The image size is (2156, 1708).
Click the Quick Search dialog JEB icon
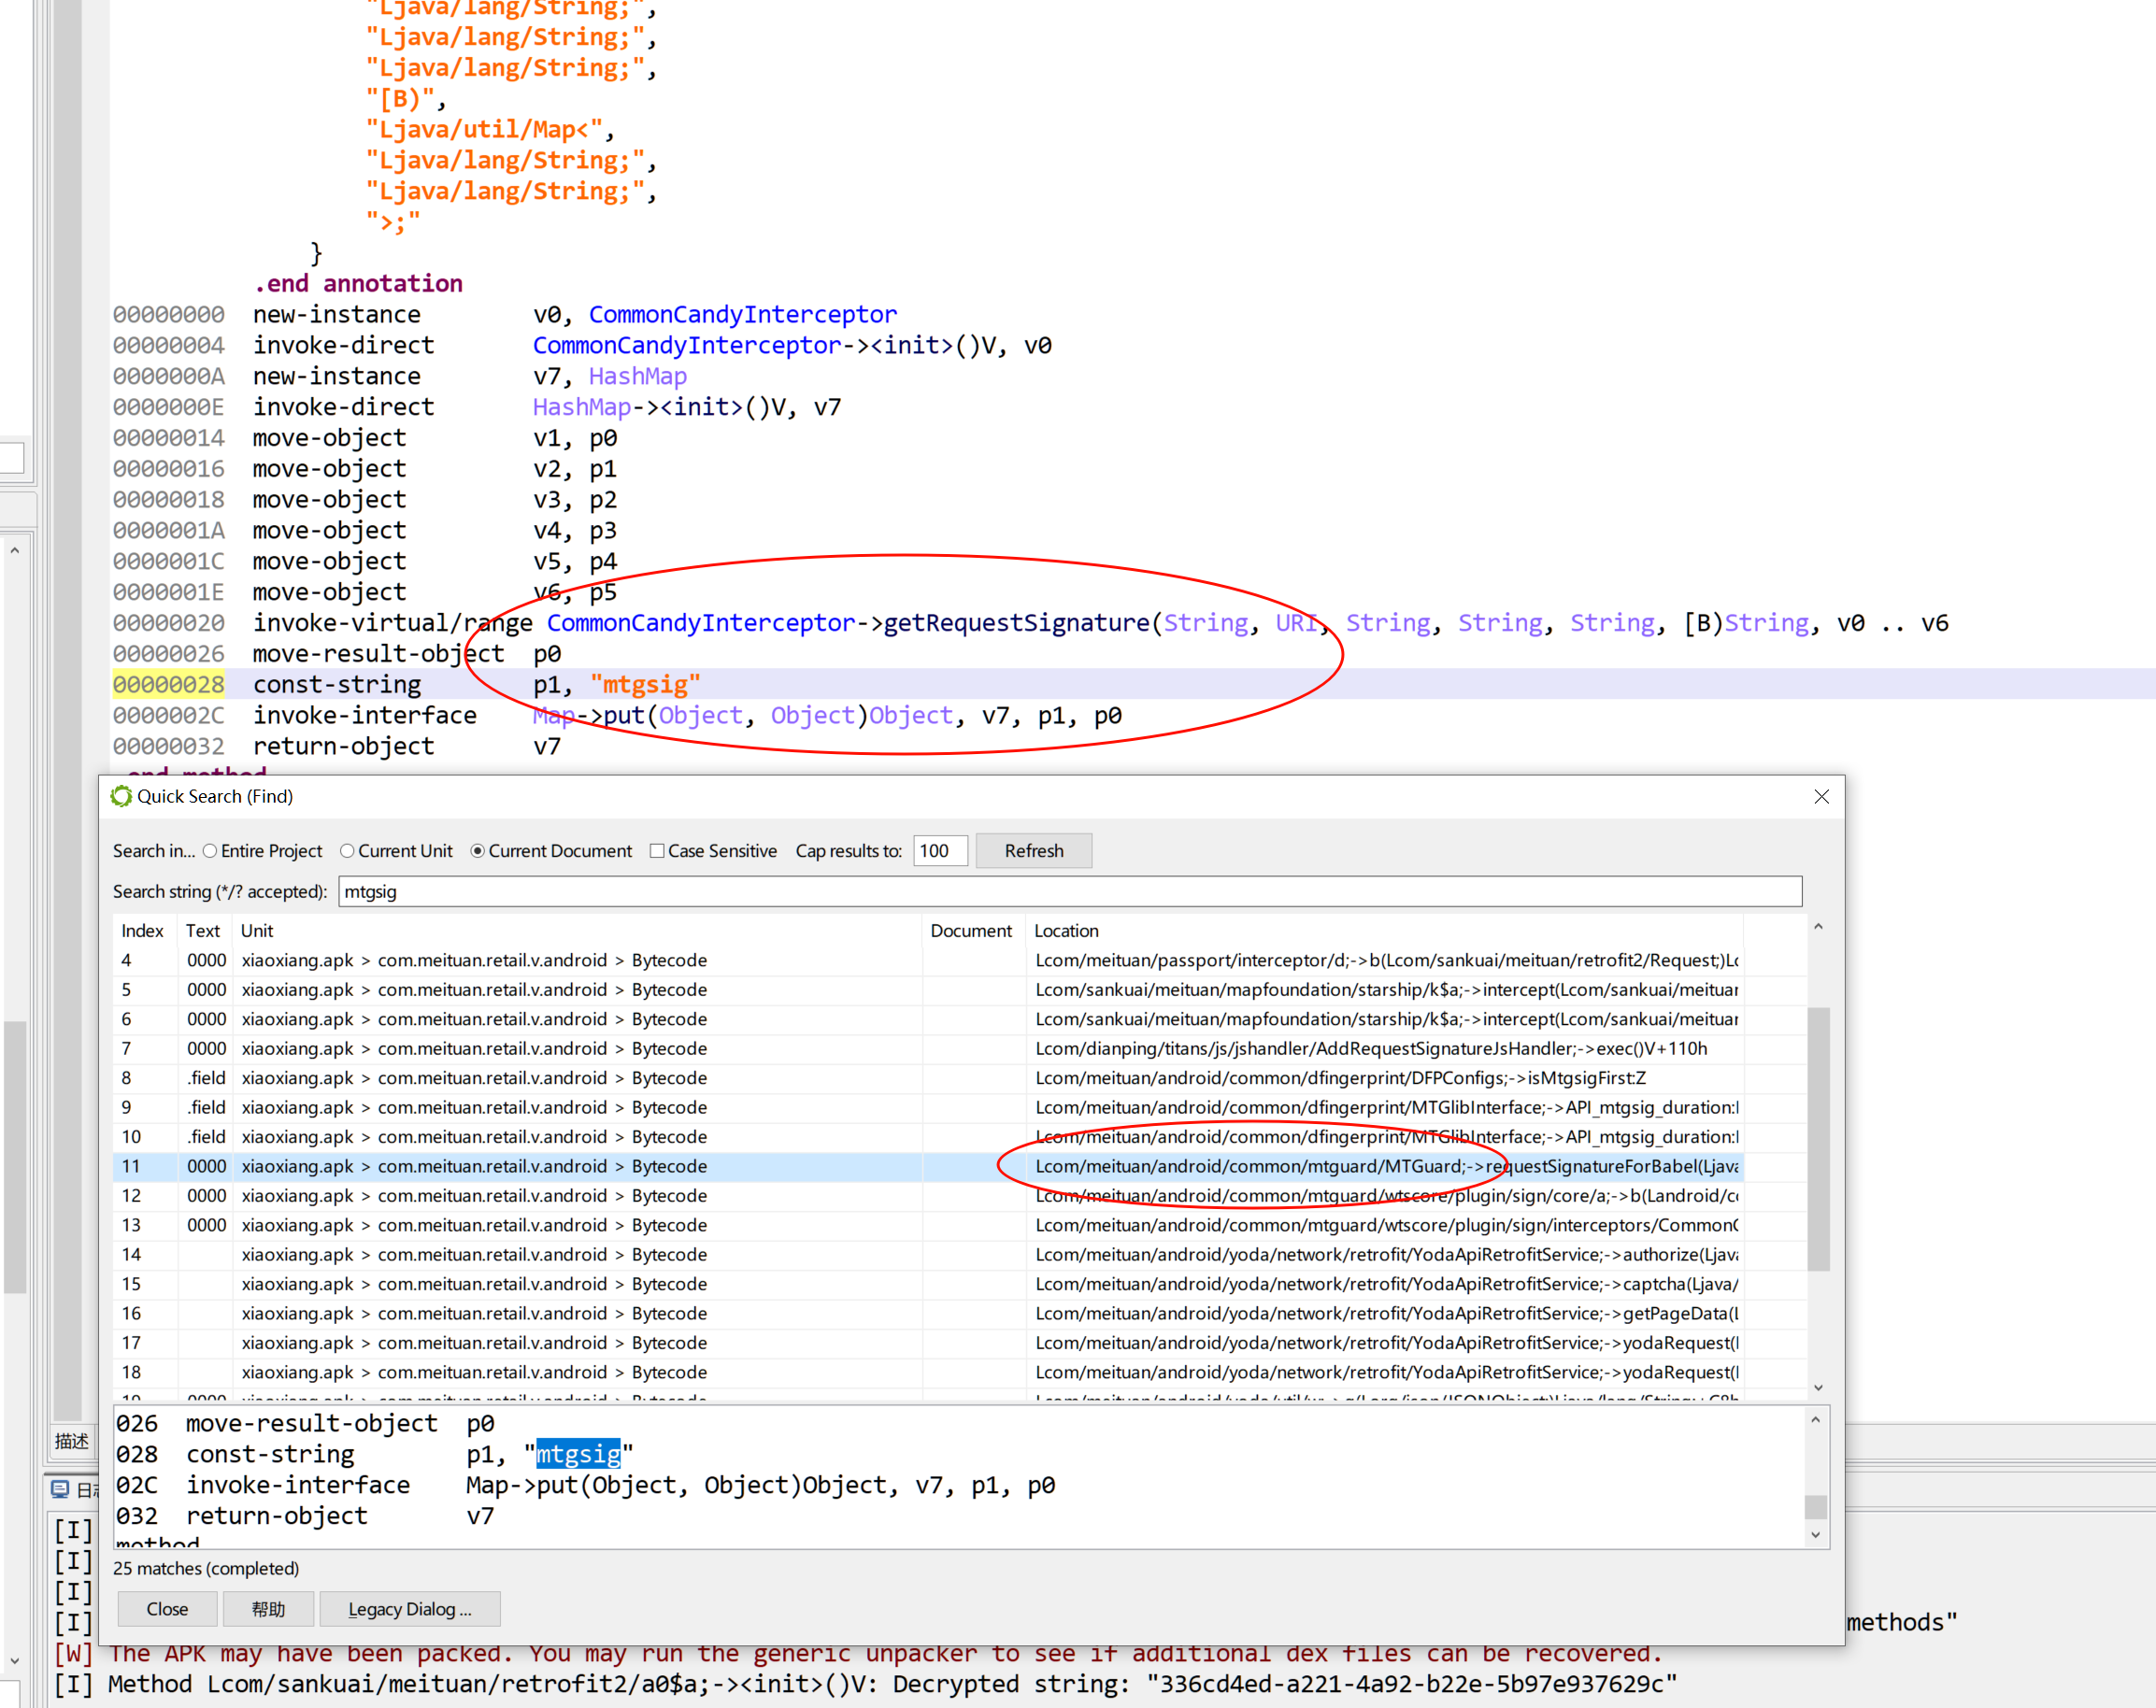pos(121,796)
